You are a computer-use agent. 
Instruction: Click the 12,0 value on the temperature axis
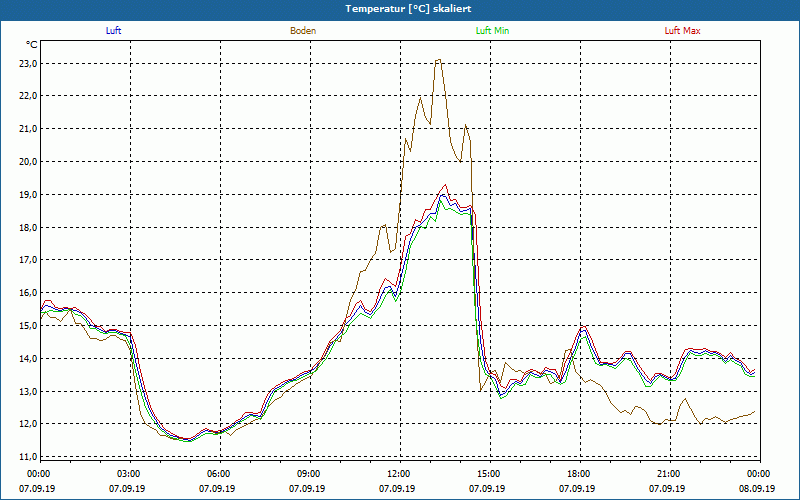(x=28, y=424)
